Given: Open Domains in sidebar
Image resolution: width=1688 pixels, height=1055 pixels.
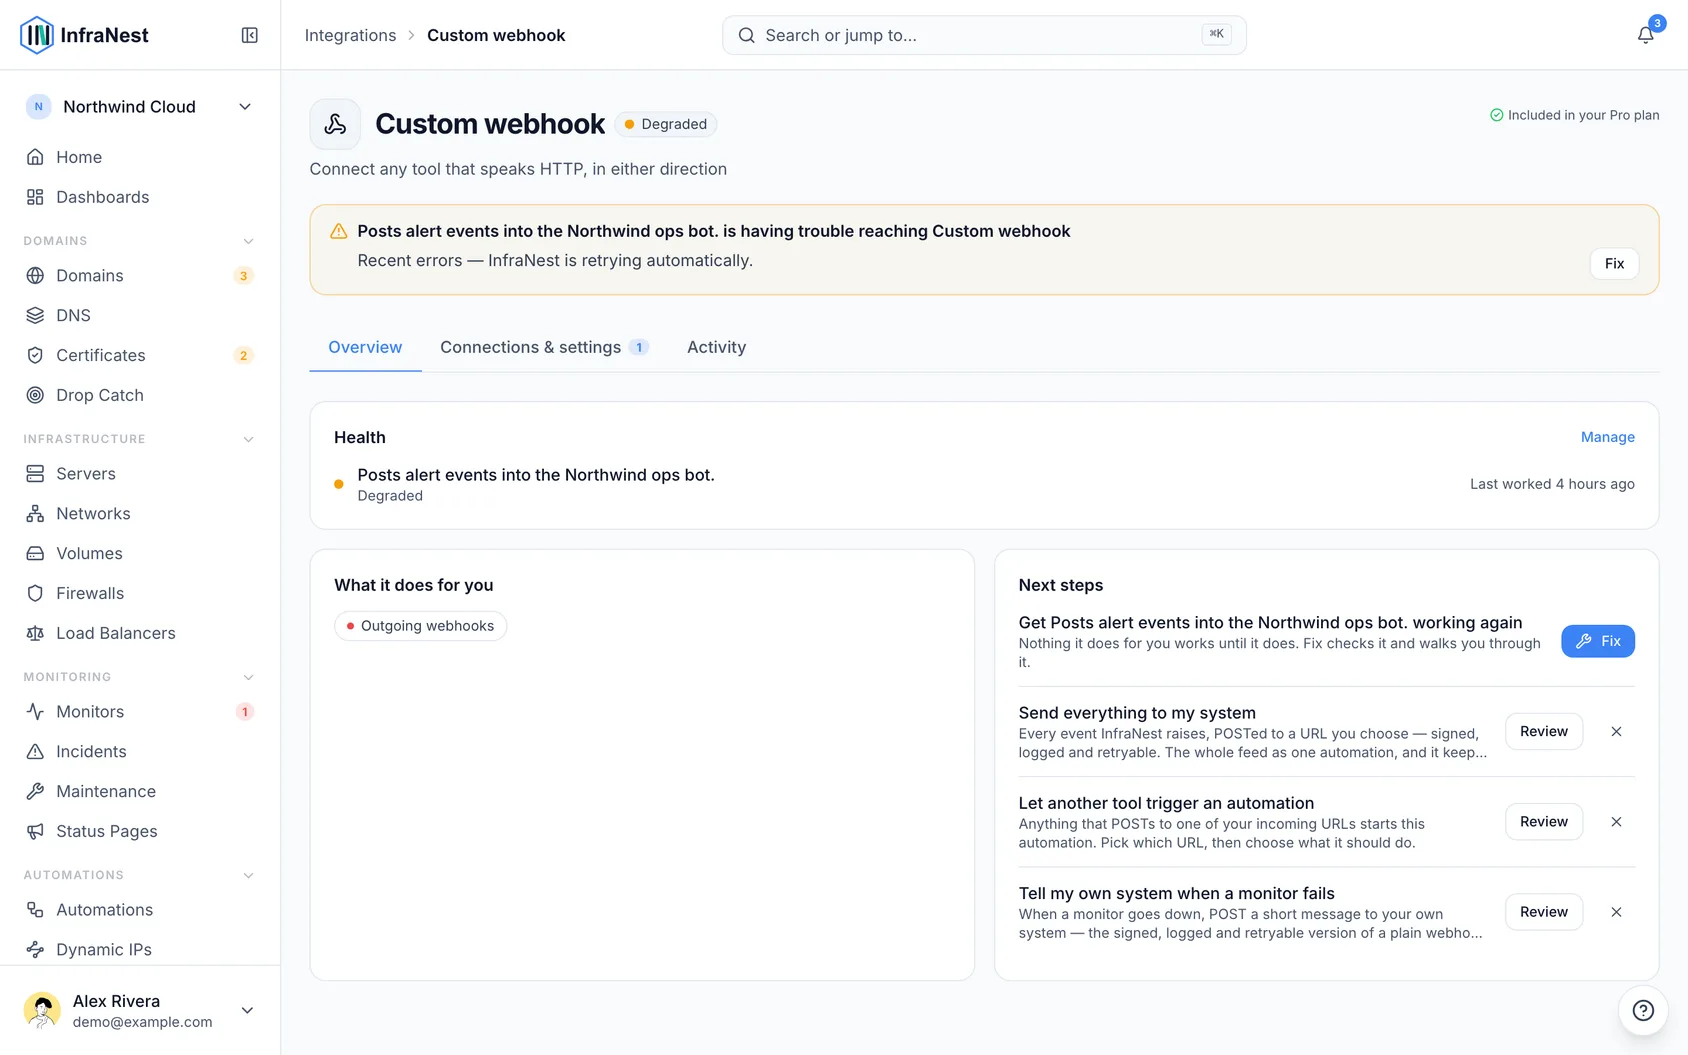Looking at the screenshot, I should 140,275.
